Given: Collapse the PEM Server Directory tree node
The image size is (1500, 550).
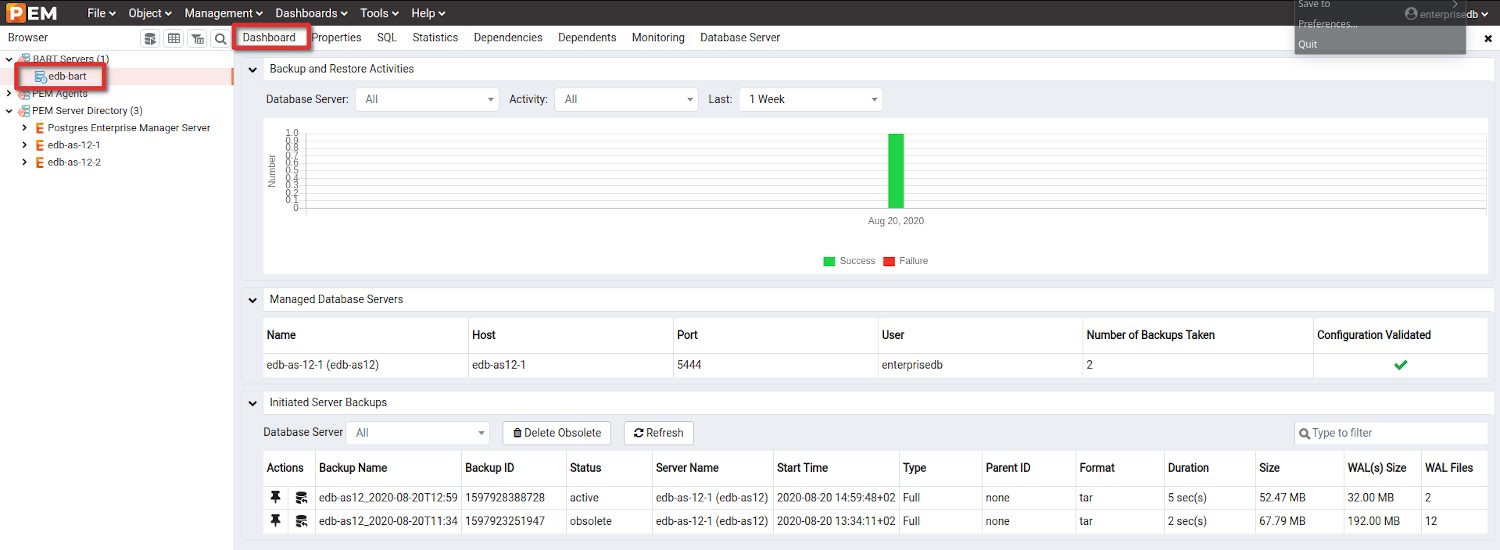Looking at the screenshot, I should [9, 111].
